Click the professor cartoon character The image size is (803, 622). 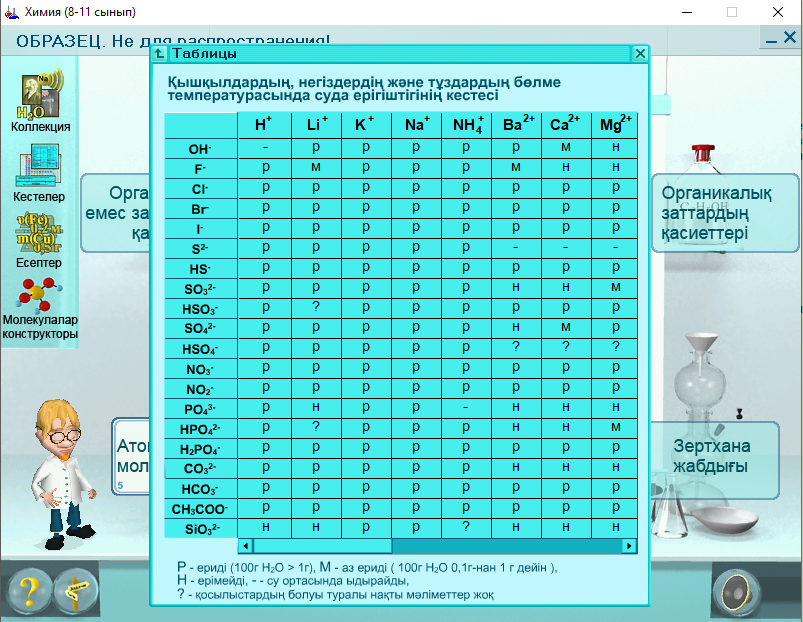62,474
